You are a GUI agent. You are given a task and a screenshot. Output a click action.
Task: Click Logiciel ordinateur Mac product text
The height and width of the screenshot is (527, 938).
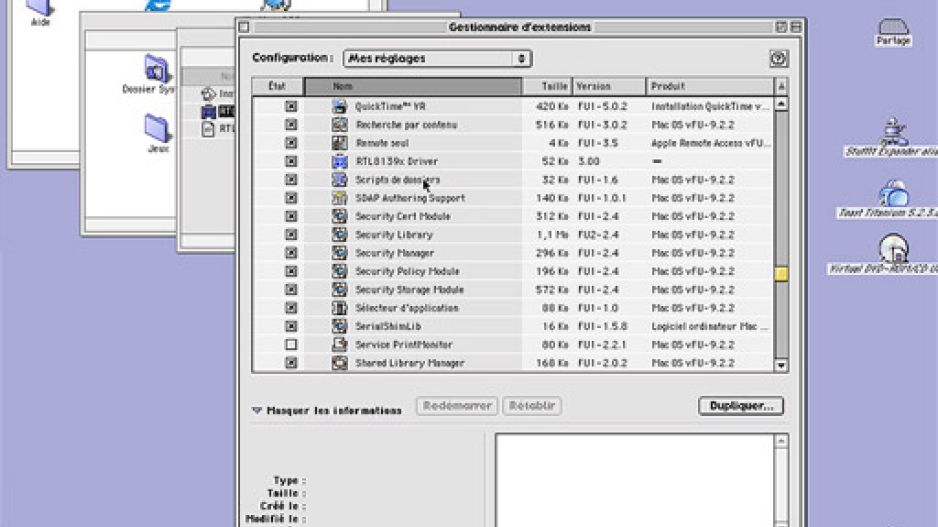(709, 327)
